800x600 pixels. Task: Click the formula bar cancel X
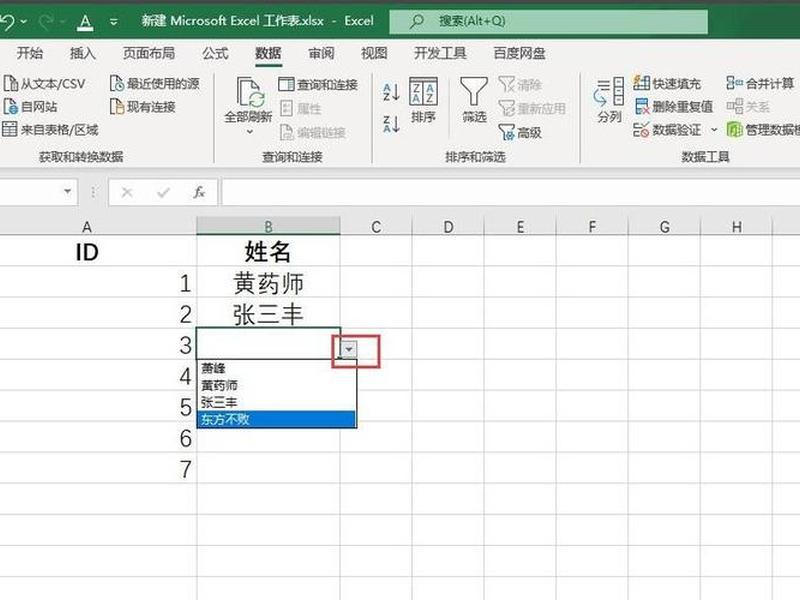click(x=127, y=192)
